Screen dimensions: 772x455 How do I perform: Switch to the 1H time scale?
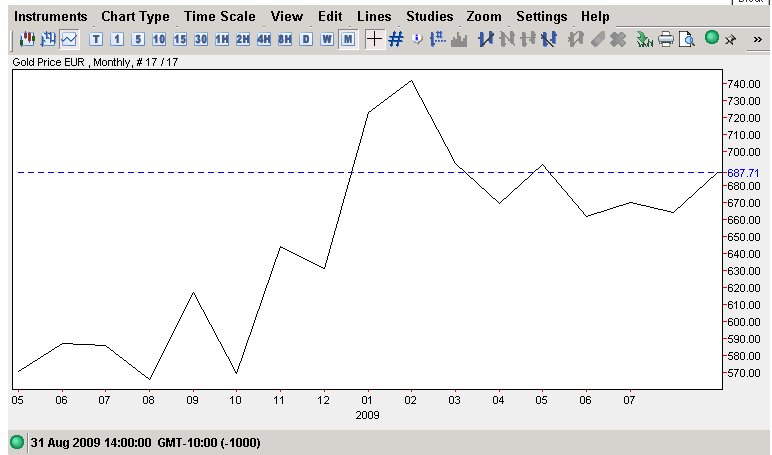221,39
